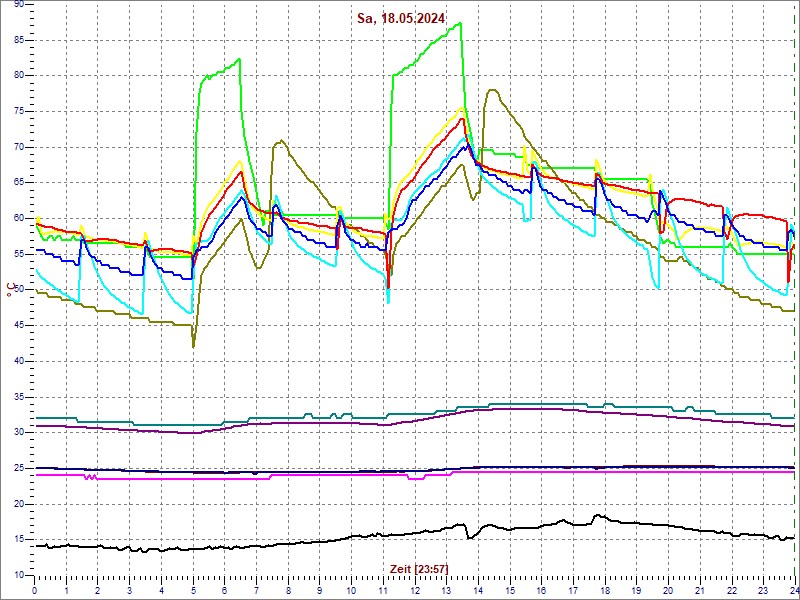Select the 25 value on the temperature axis
Viewport: 800px width, 600px height.
coord(18,468)
